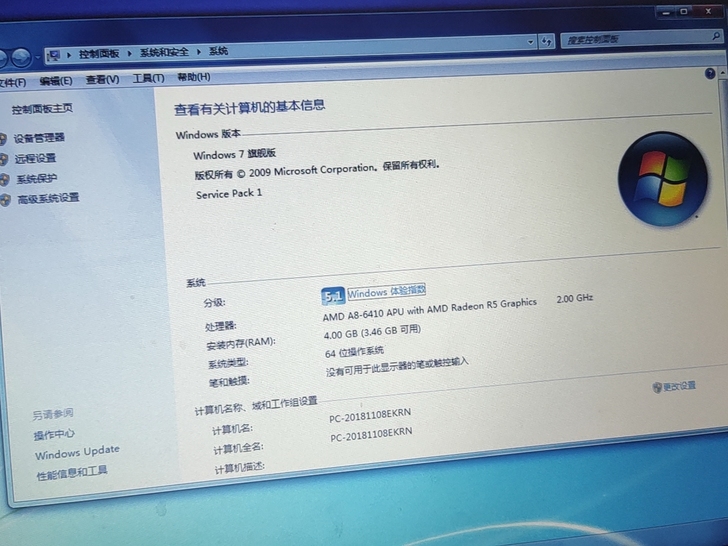The image size is (728, 546).
Task: Open recent pages dropdown beside navigation arrows
Action: click(x=38, y=58)
